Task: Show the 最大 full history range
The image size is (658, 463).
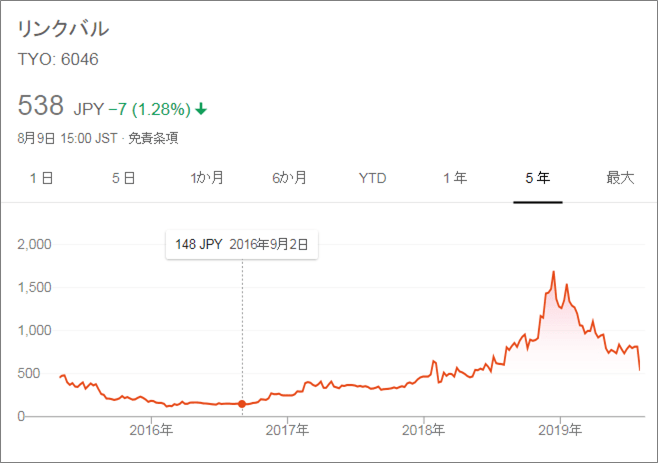Action: coord(620,178)
